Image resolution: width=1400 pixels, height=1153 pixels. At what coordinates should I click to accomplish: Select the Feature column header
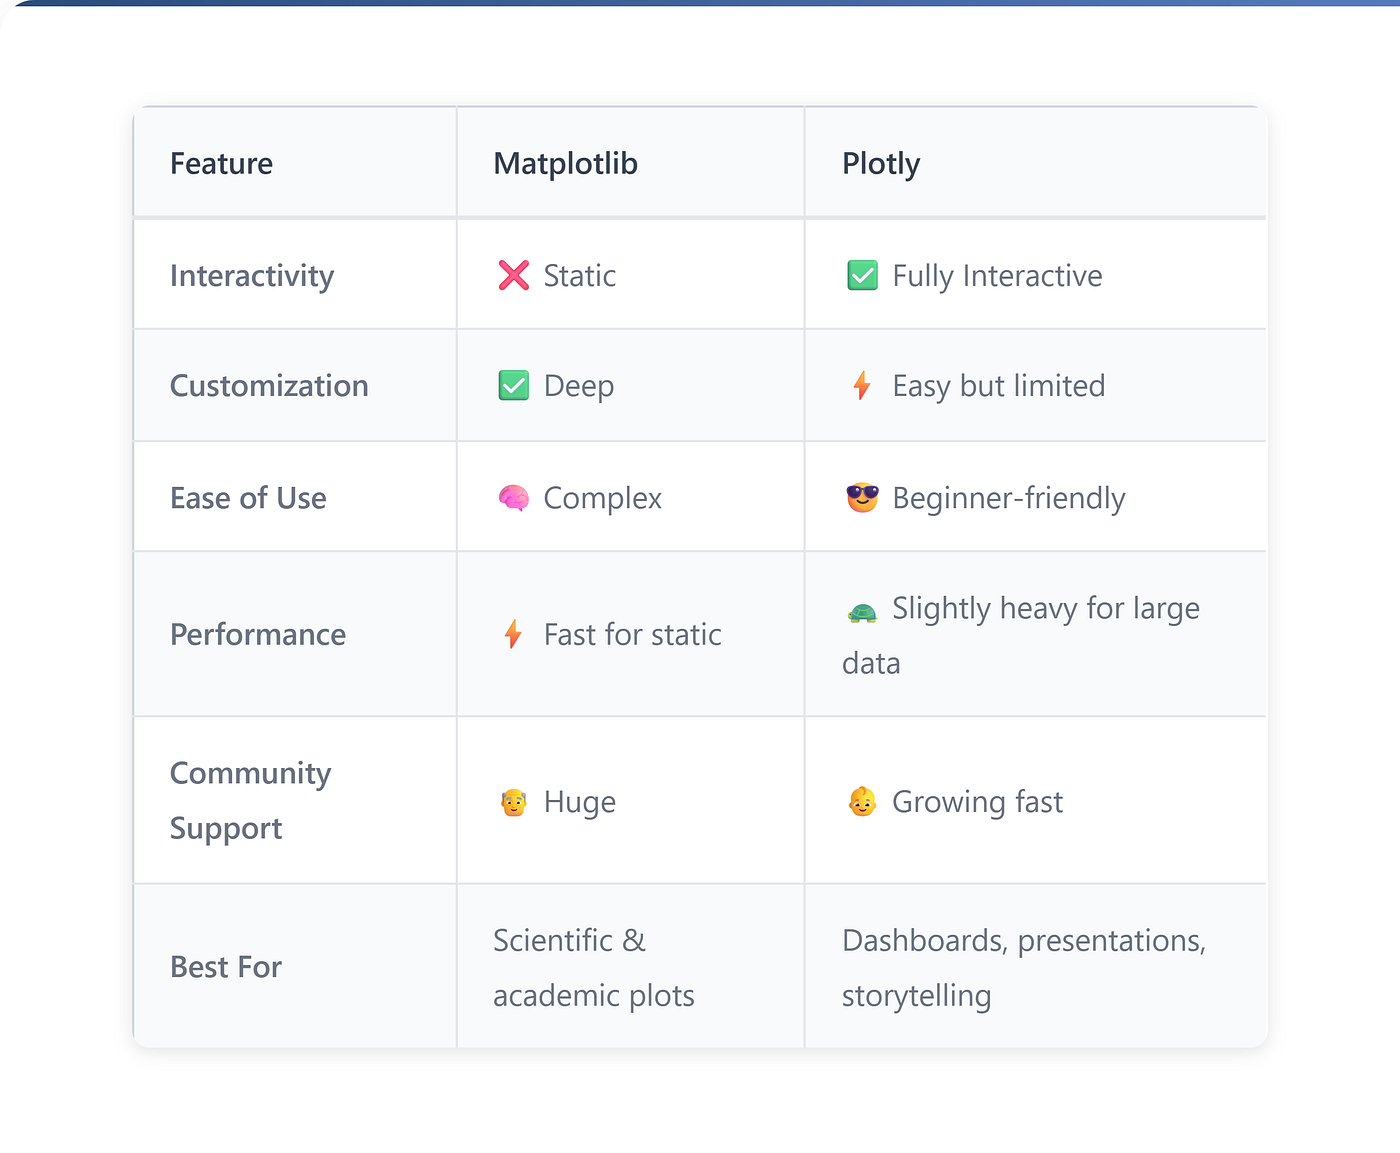[221, 163]
